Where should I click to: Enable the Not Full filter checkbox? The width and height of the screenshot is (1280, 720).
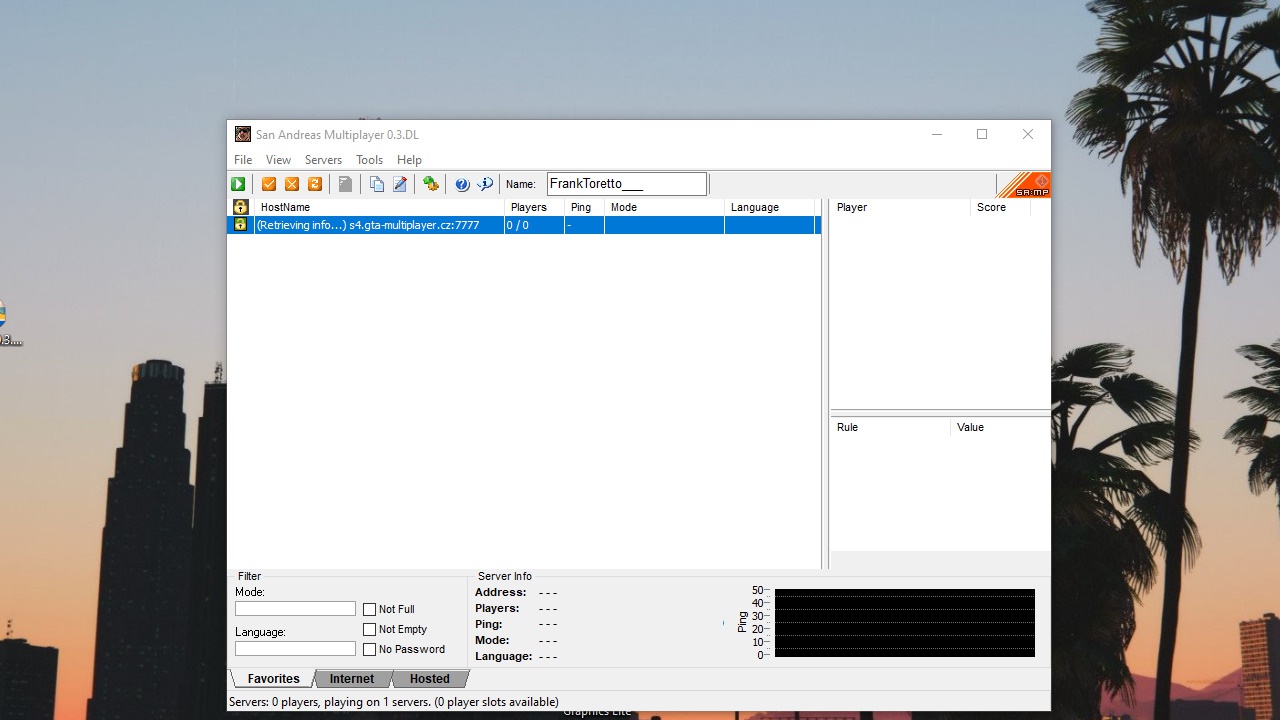pyautogui.click(x=369, y=609)
